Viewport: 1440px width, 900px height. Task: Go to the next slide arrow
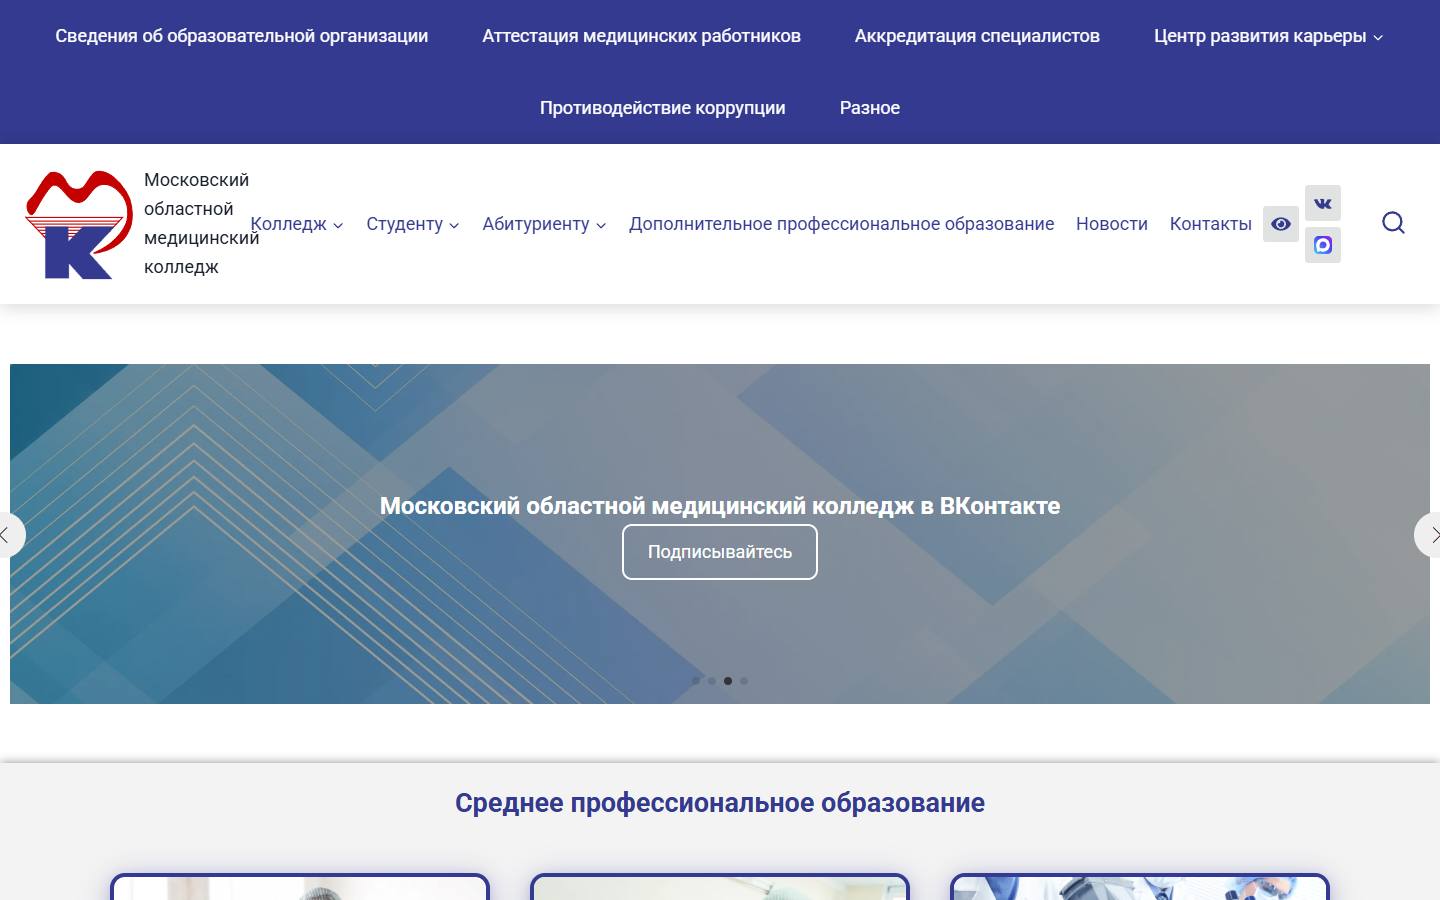point(1430,535)
